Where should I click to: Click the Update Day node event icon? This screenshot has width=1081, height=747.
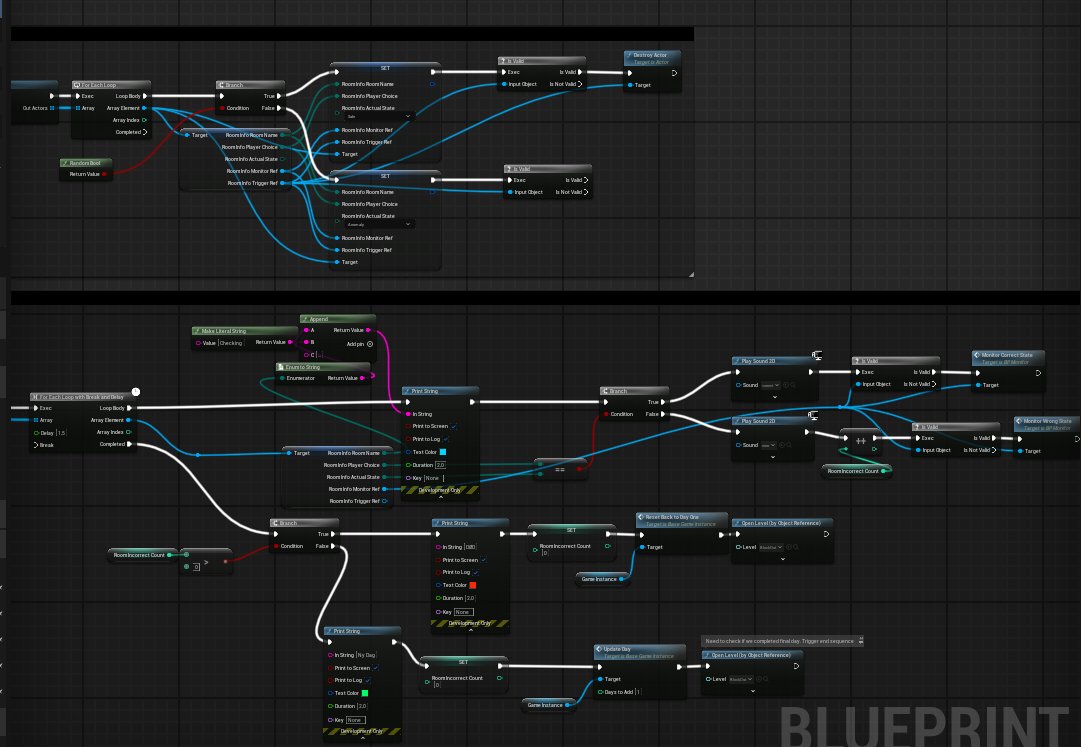pyautogui.click(x=601, y=649)
